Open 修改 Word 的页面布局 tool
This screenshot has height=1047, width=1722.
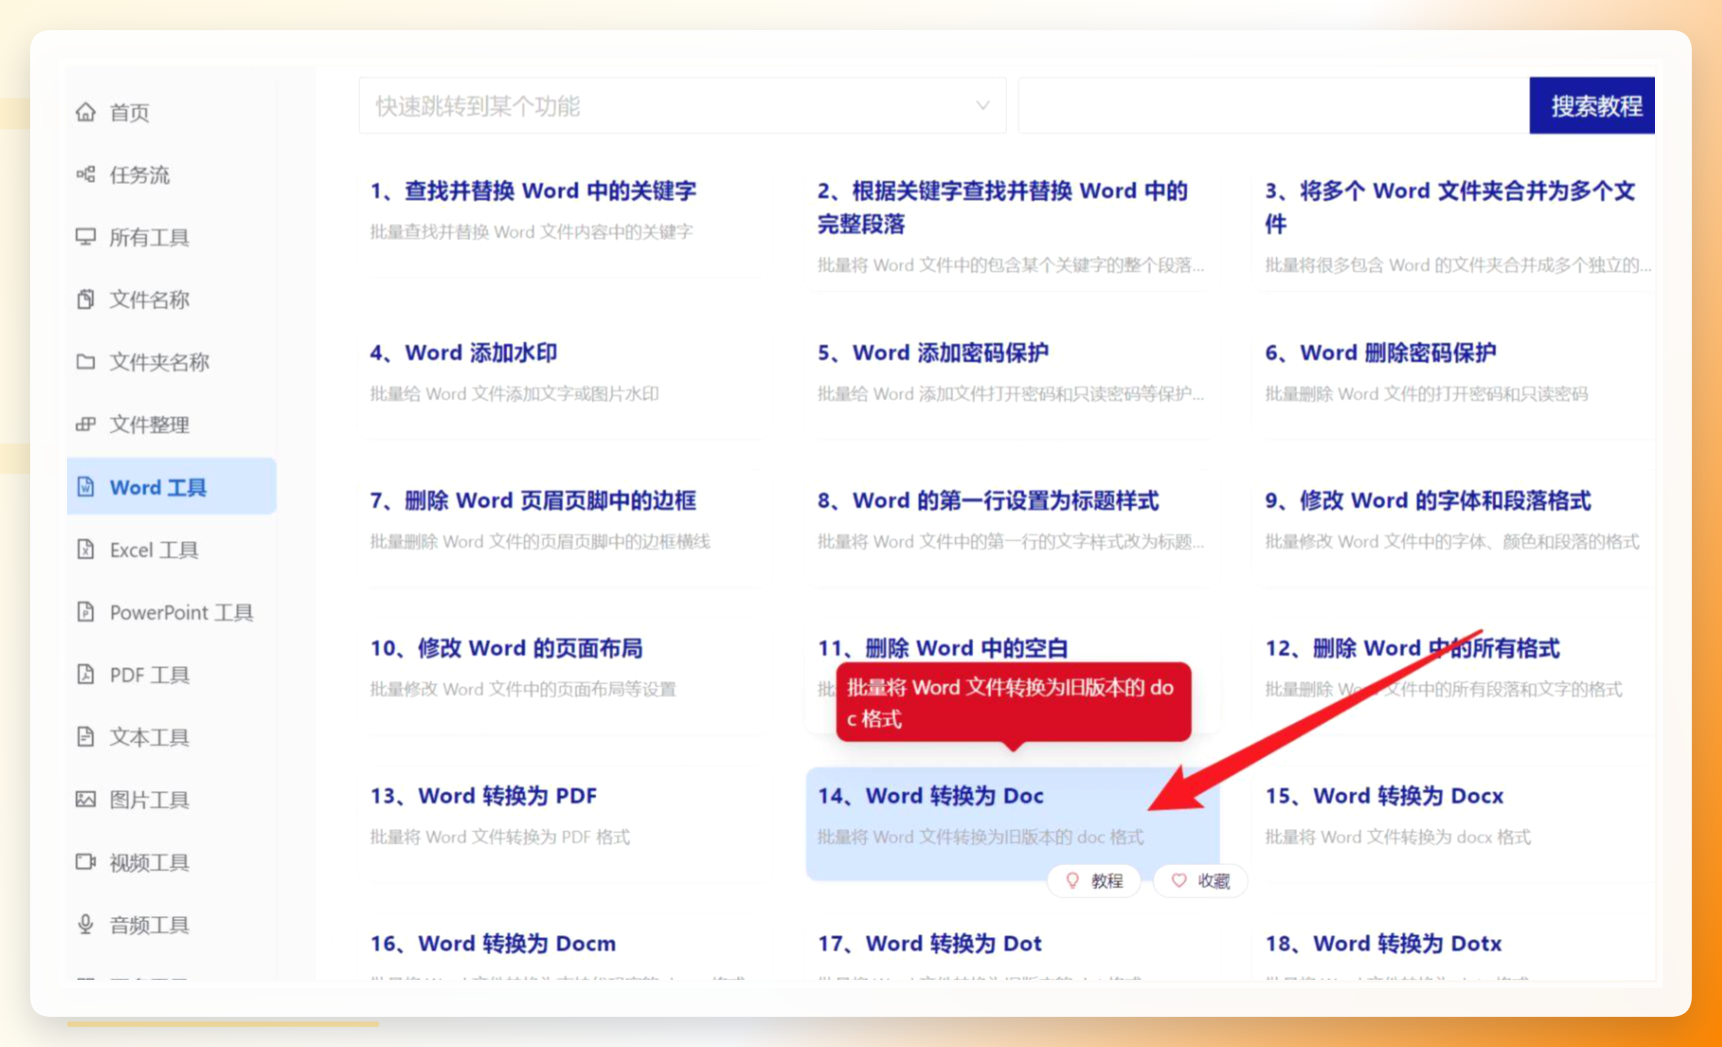pyautogui.click(x=506, y=648)
